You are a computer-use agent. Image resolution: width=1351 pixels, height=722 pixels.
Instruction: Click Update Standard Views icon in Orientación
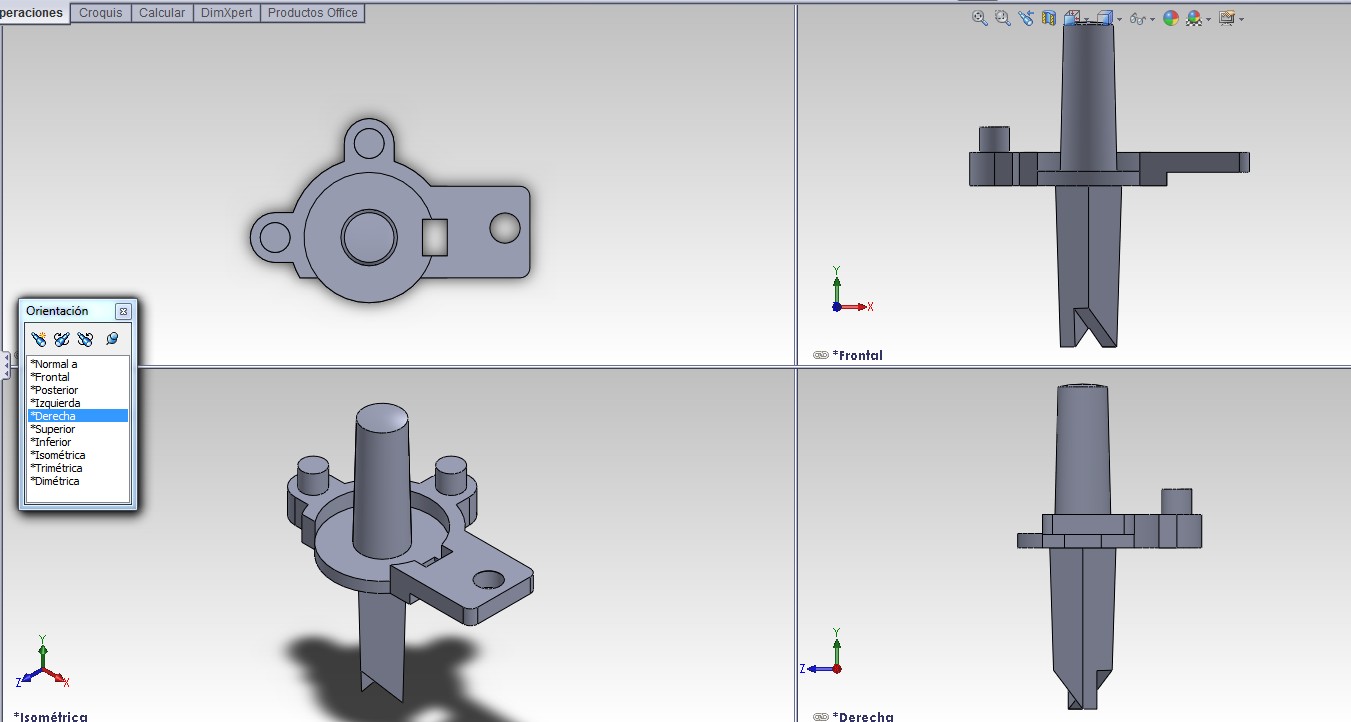(x=62, y=339)
